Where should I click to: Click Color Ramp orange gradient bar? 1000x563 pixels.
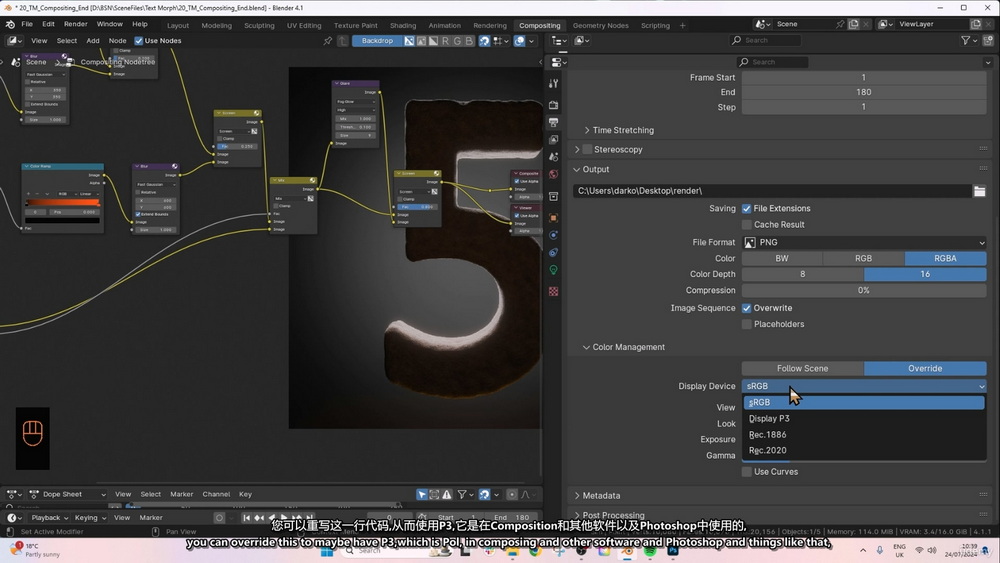(62, 203)
